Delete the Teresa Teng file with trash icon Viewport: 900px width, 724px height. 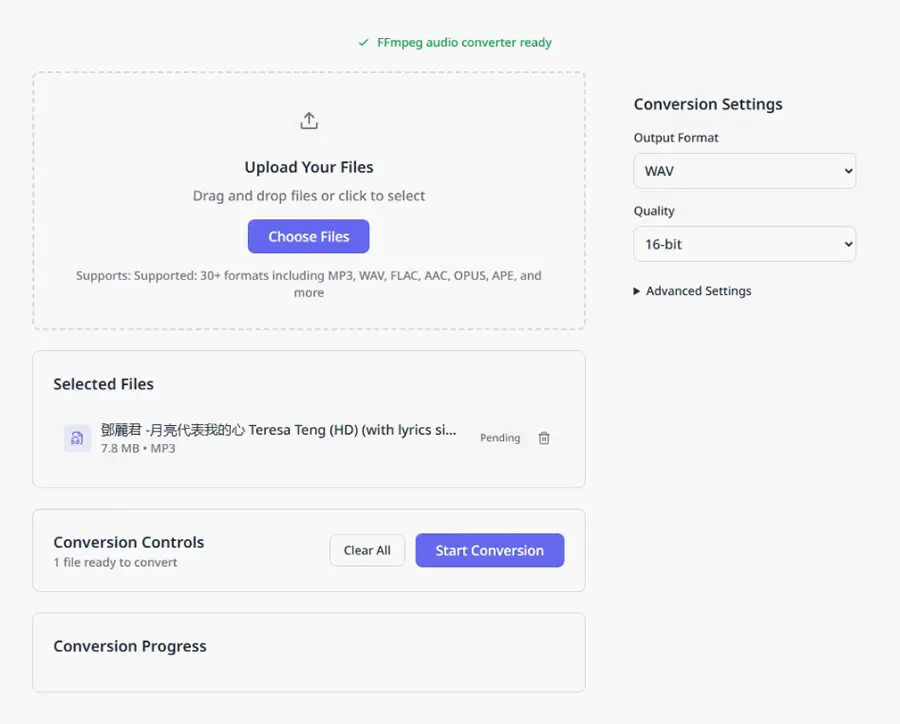(x=544, y=438)
